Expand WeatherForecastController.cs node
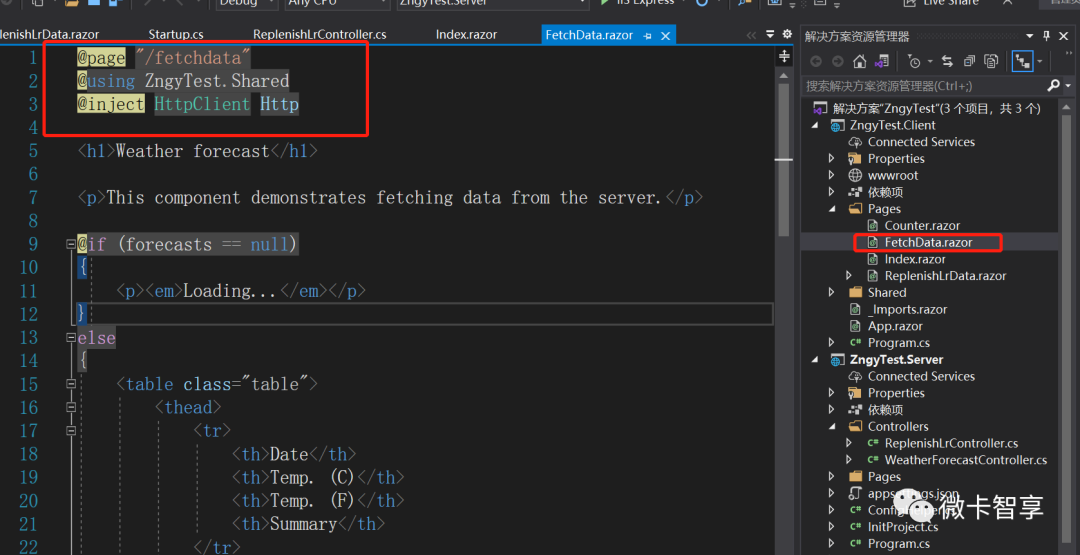Viewport: 1080px width, 555px height. coord(849,460)
